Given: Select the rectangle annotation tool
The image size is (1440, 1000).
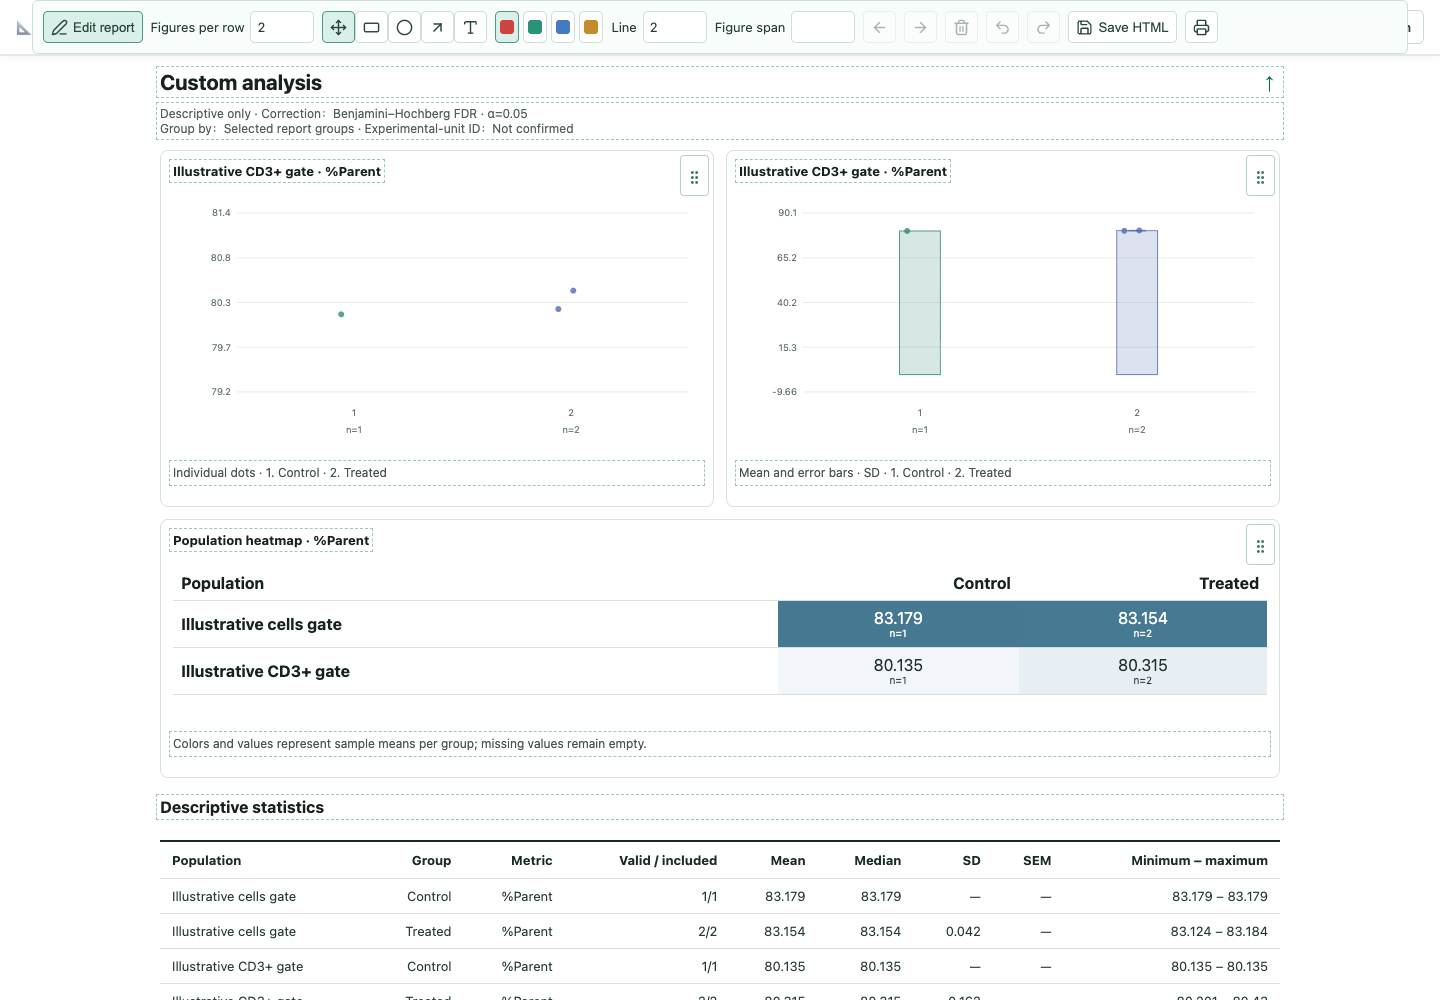Looking at the screenshot, I should 372,27.
